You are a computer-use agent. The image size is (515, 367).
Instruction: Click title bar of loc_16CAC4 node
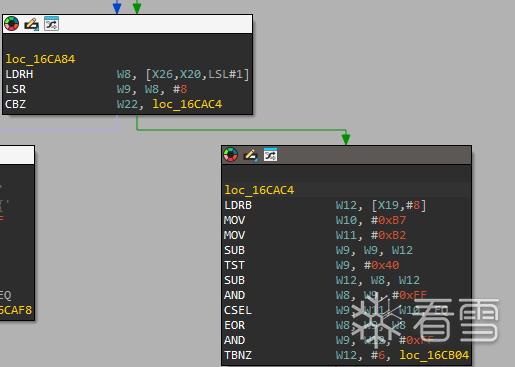click(x=347, y=155)
